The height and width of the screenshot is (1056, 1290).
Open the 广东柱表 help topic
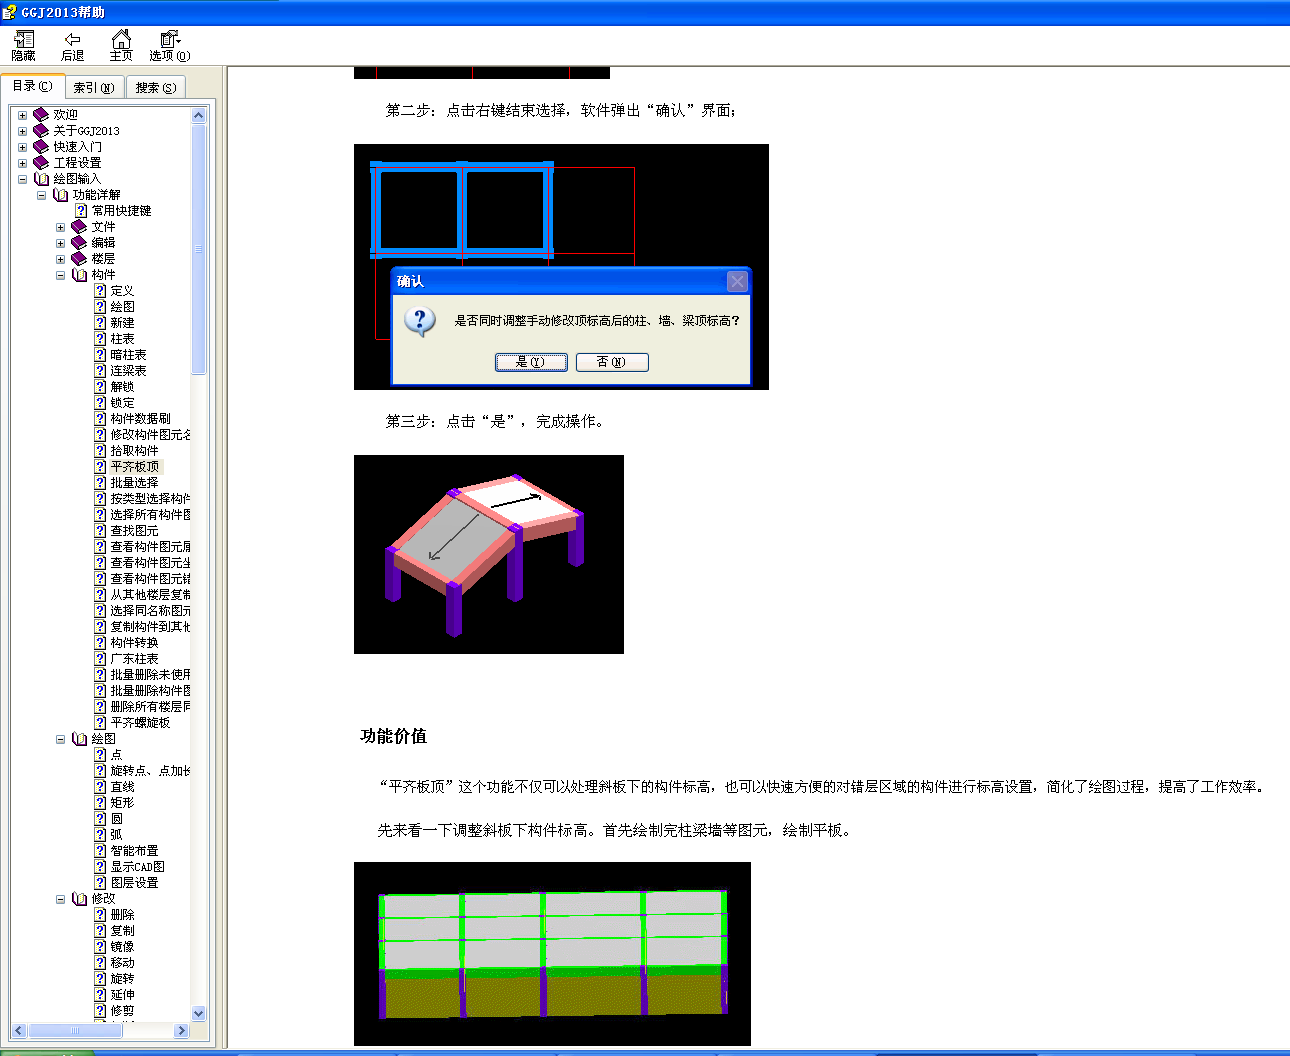click(x=134, y=659)
